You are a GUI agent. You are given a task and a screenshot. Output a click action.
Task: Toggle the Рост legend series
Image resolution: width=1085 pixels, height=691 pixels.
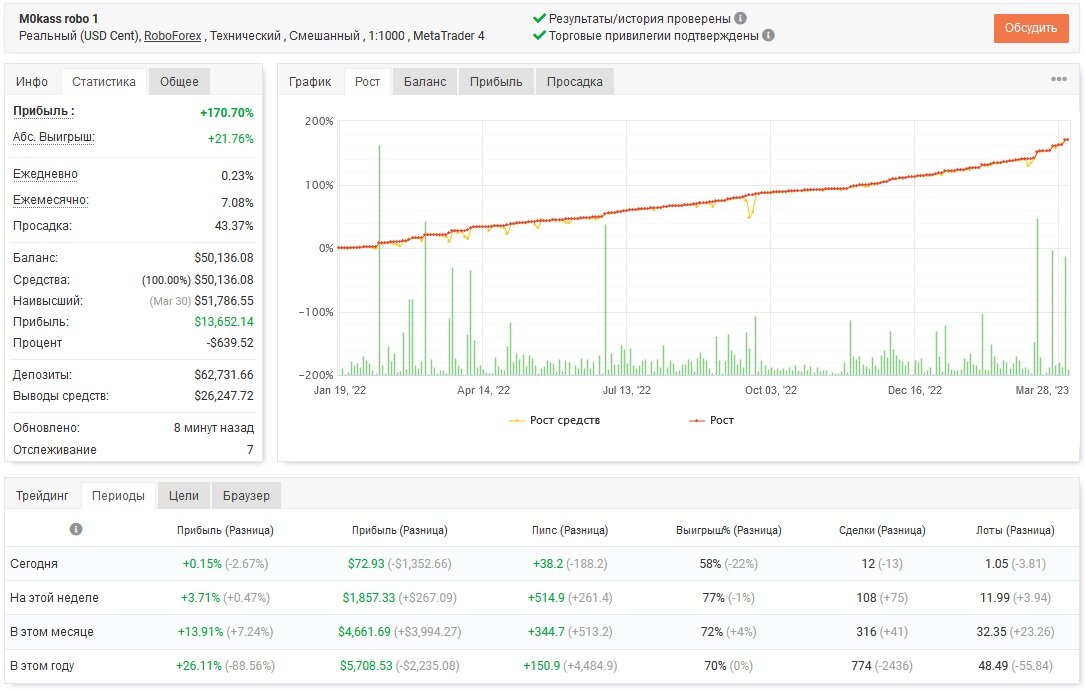pos(711,421)
